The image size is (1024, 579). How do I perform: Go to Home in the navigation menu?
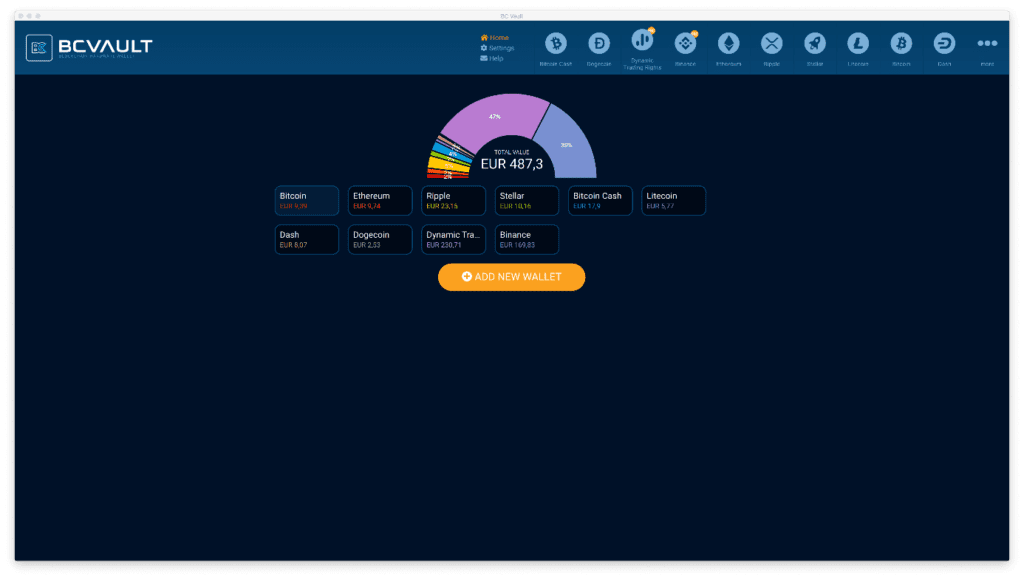(x=494, y=38)
